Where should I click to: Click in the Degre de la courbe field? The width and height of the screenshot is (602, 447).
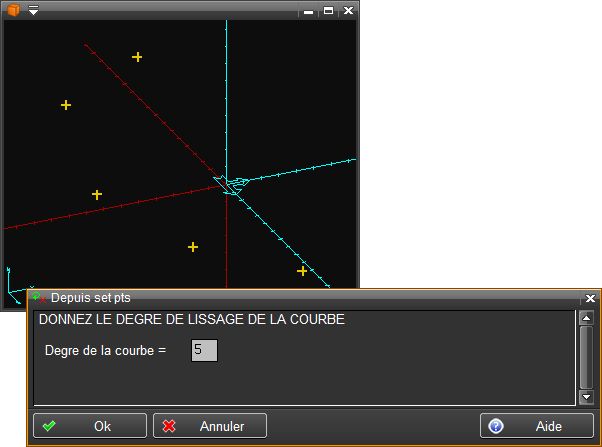coord(204,350)
